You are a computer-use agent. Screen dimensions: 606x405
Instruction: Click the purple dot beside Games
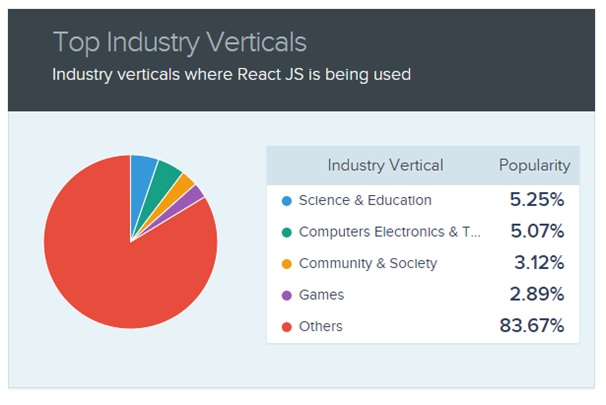(x=287, y=296)
